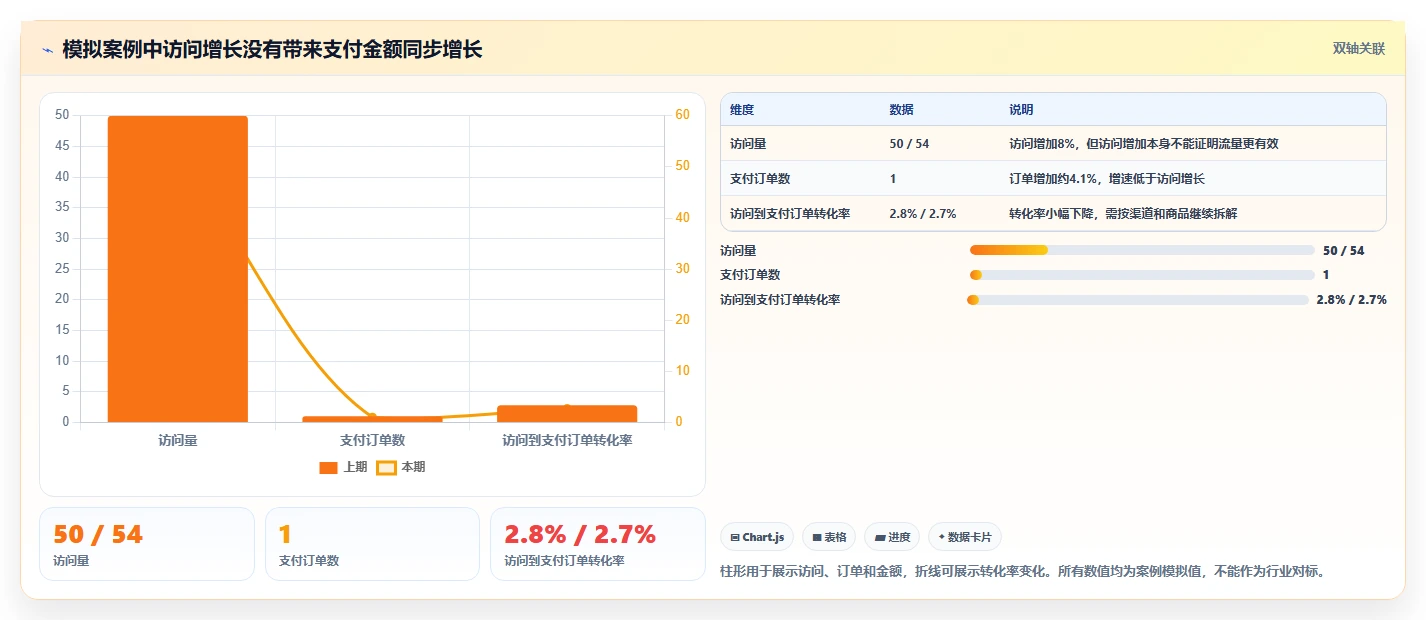
Task: Click the 访问量 progress bar
Action: (1142, 250)
